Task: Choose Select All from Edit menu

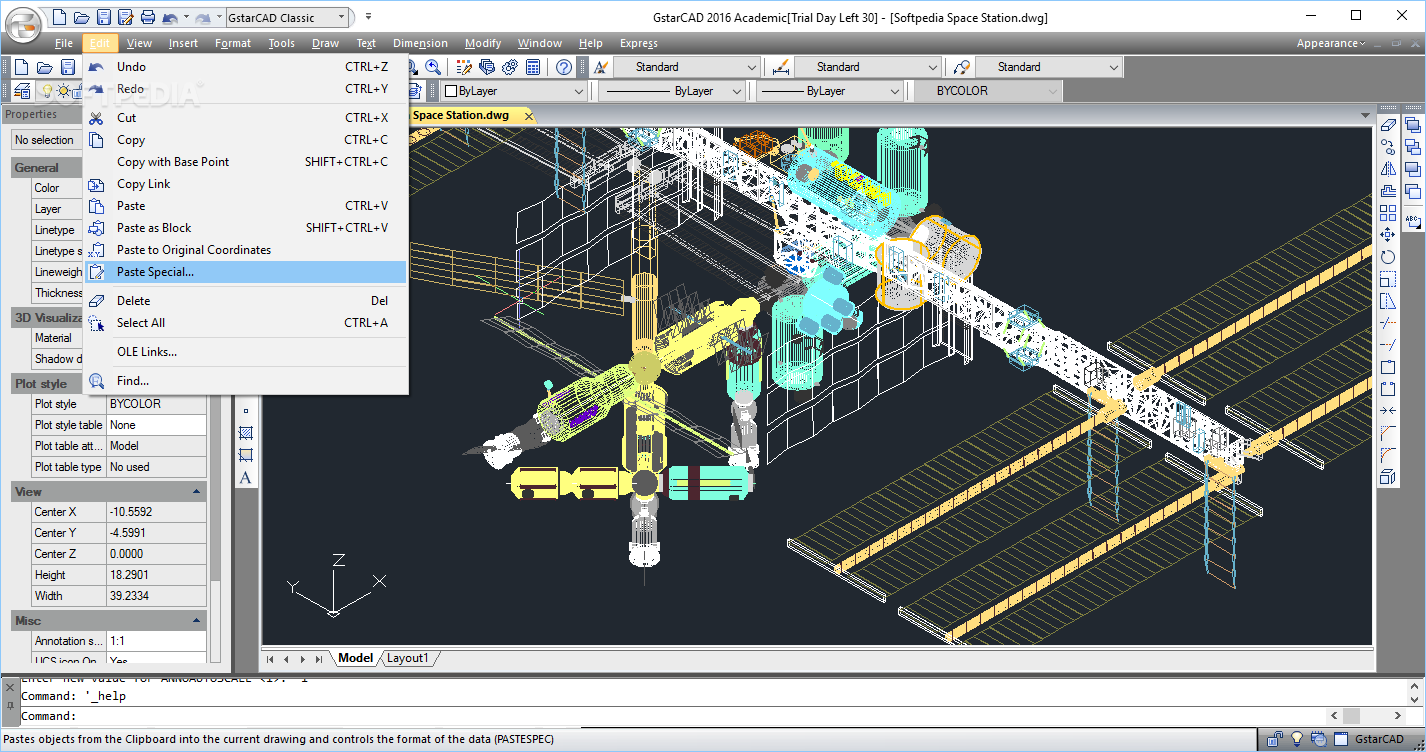Action: [x=246, y=323]
